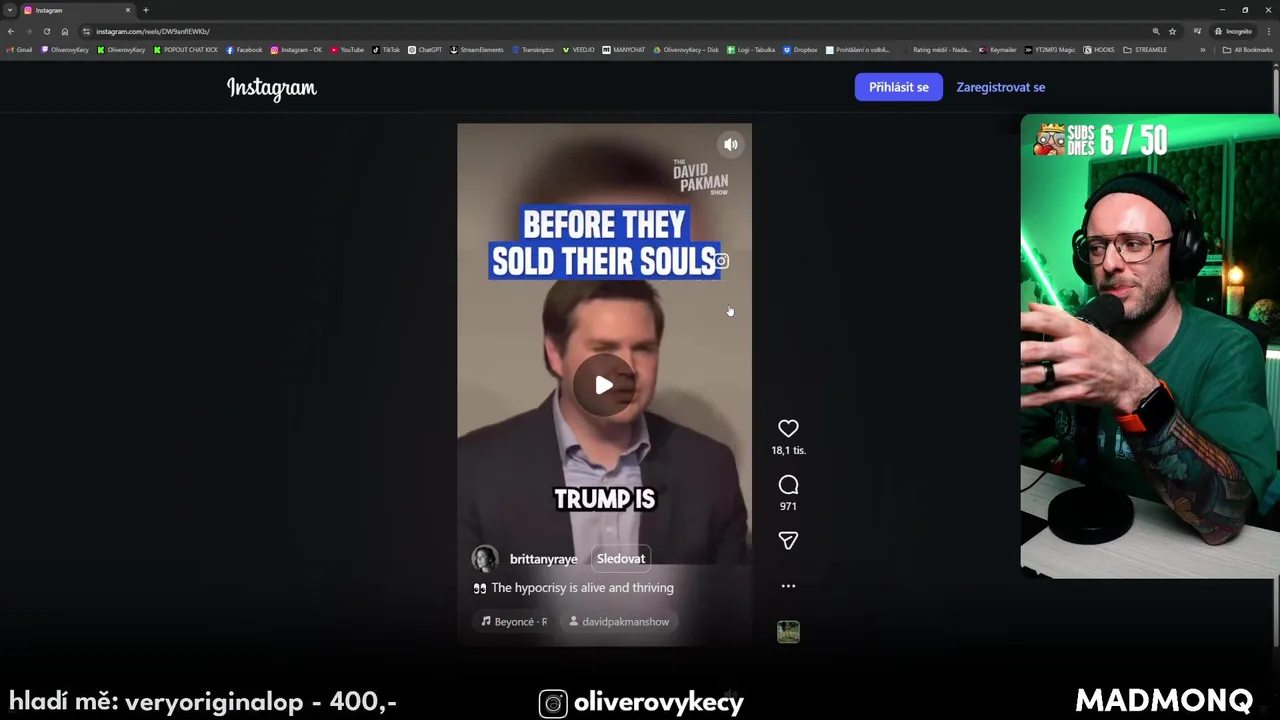Like the reel with the heart icon

click(x=788, y=428)
